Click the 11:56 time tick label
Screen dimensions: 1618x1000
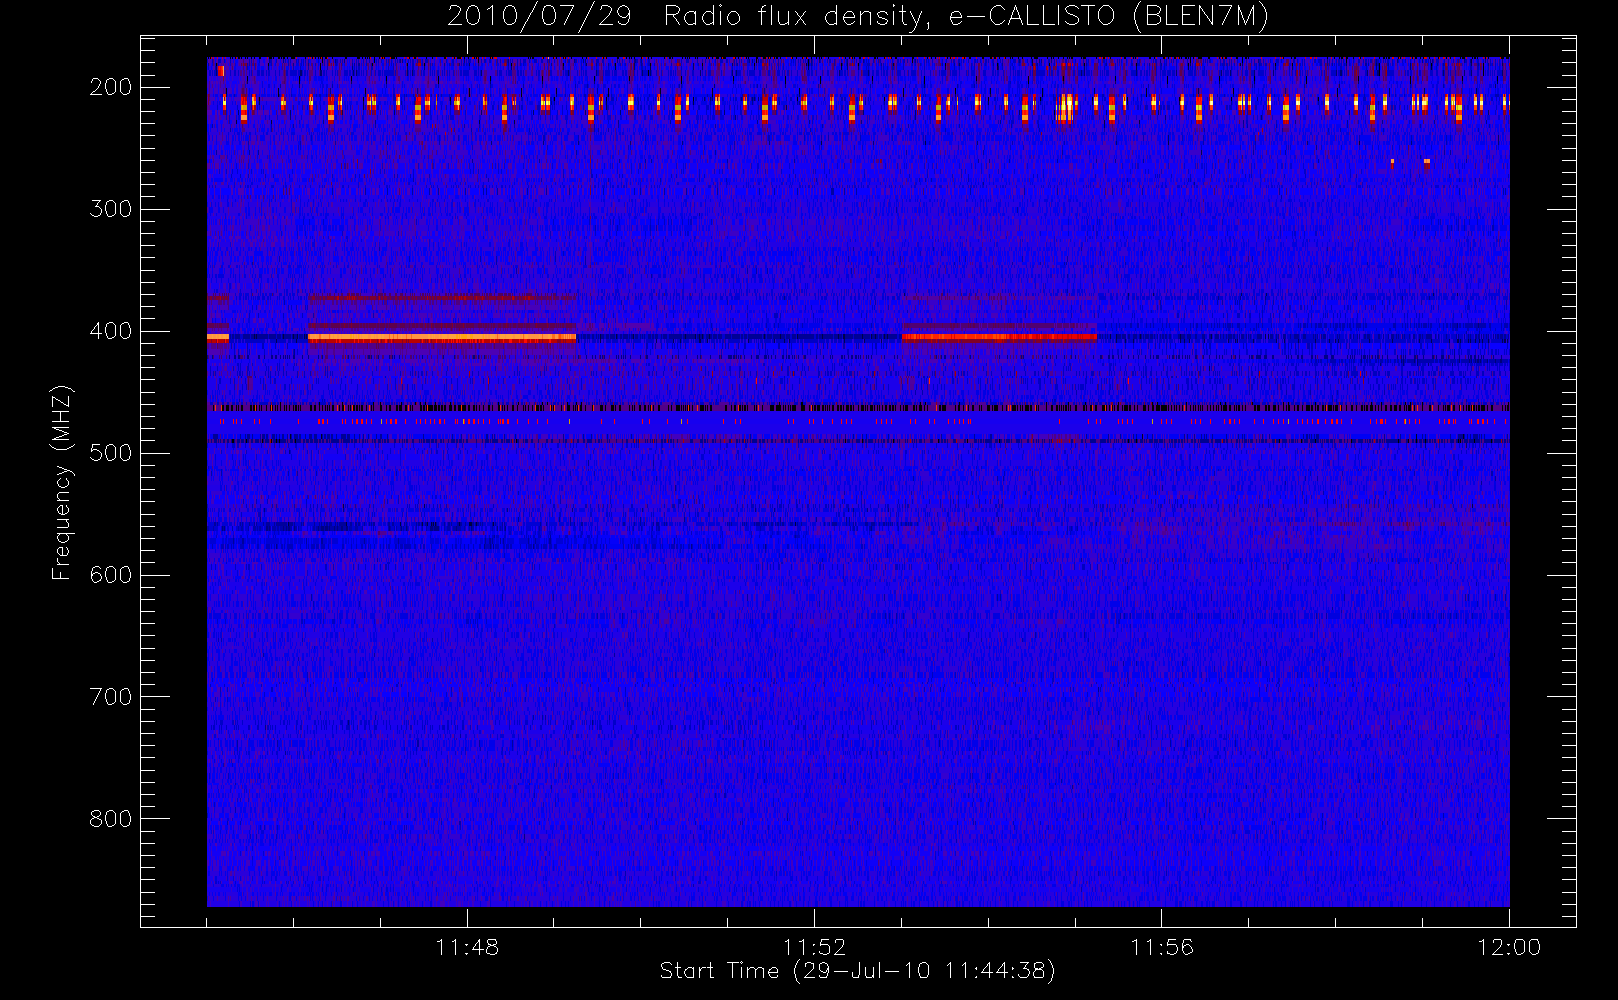click(1162, 947)
